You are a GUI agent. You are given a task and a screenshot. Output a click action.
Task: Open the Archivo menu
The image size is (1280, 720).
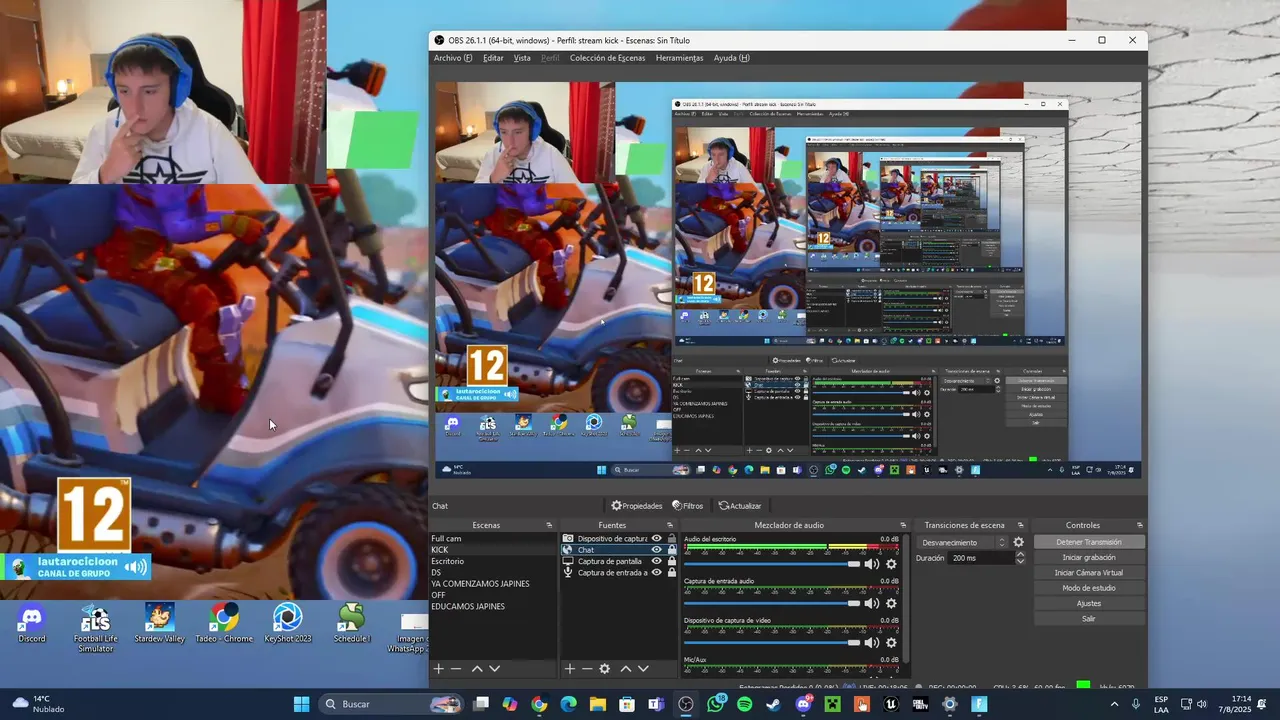453,58
